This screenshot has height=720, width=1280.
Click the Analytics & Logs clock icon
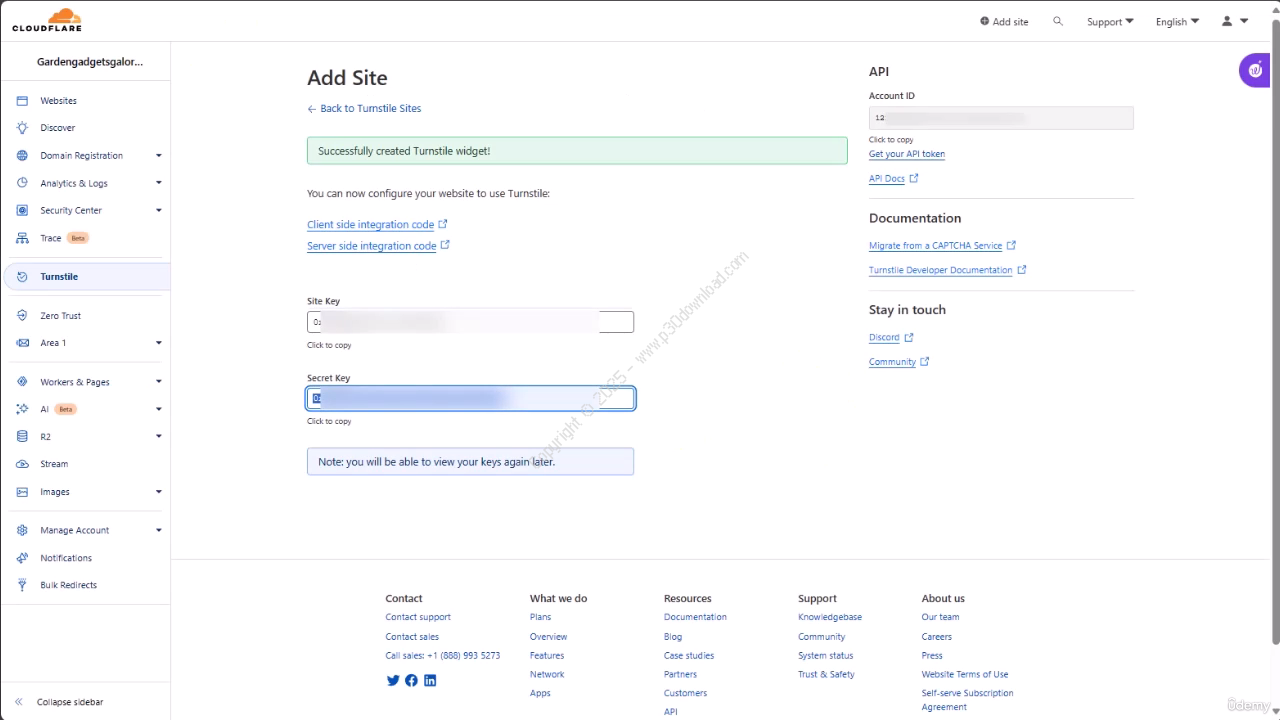coord(22,183)
